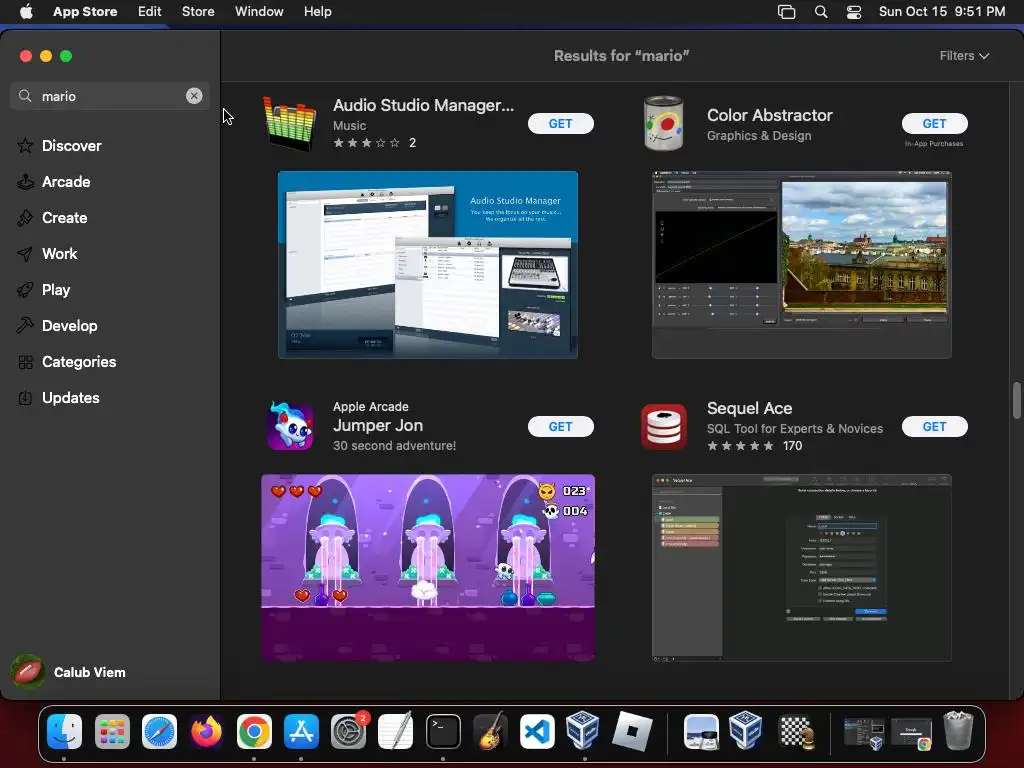
Task: Open Spotlight search in the menu bar
Action: 821,12
